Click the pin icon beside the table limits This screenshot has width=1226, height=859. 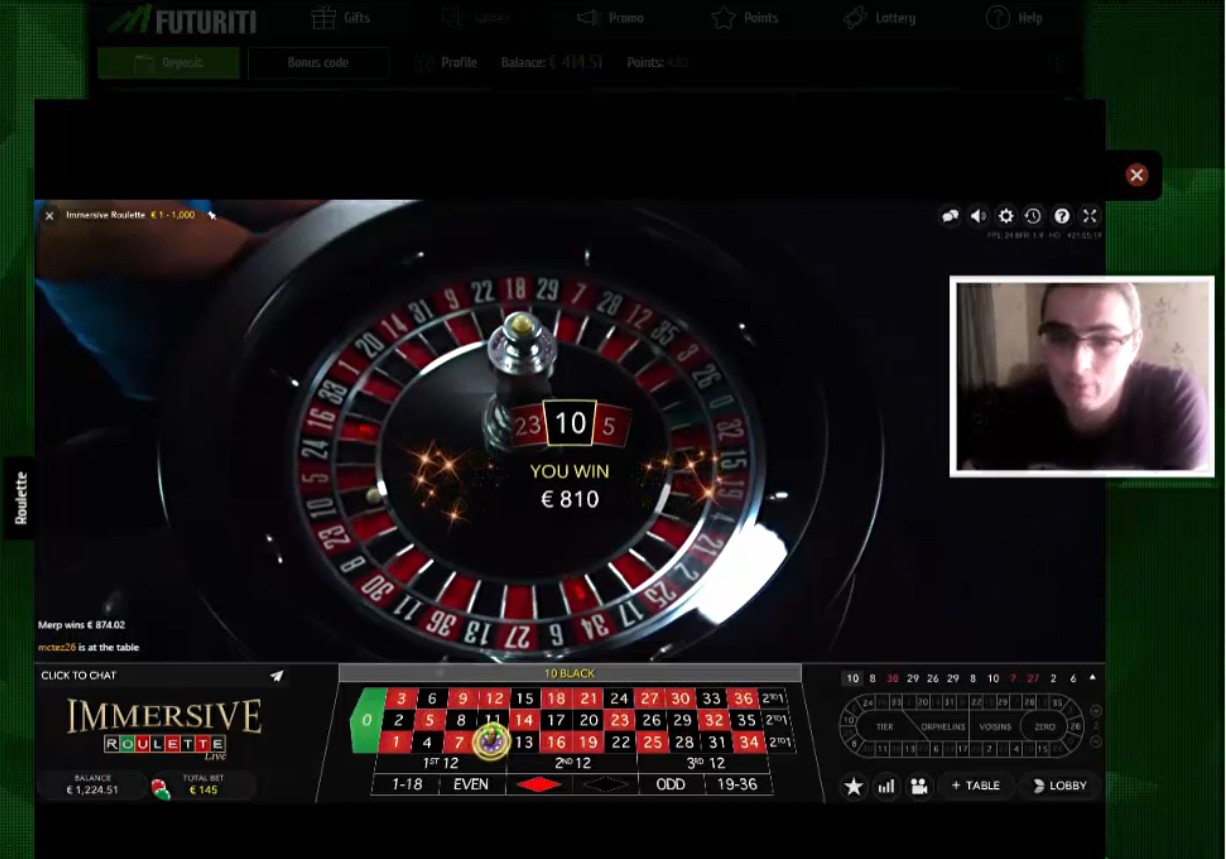coord(211,215)
